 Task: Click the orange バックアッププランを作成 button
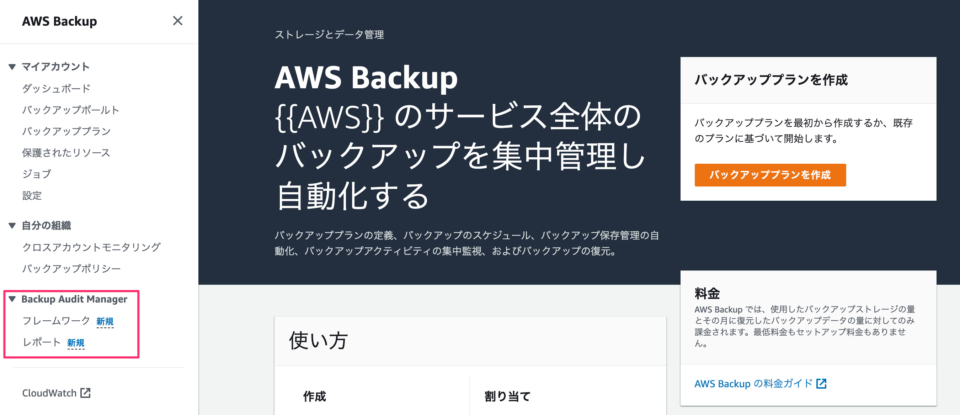770,175
